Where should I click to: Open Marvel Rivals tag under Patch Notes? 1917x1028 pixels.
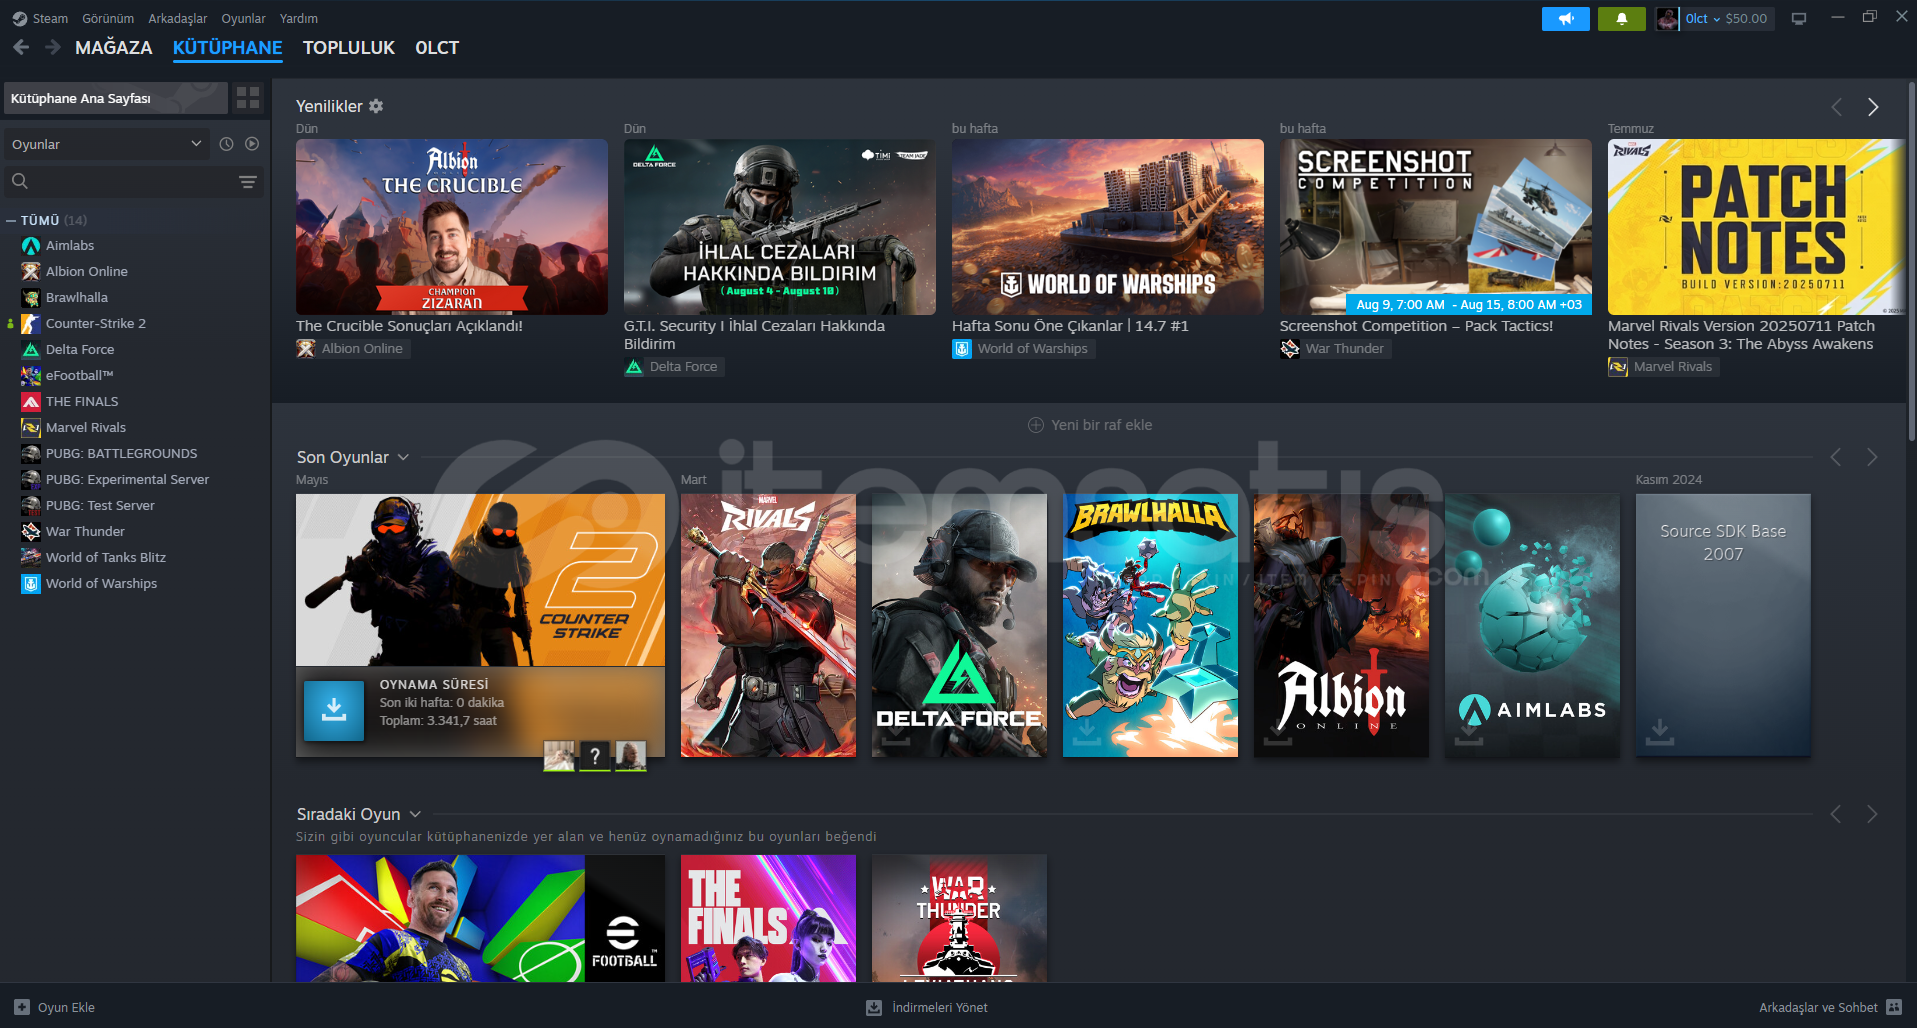1663,366
